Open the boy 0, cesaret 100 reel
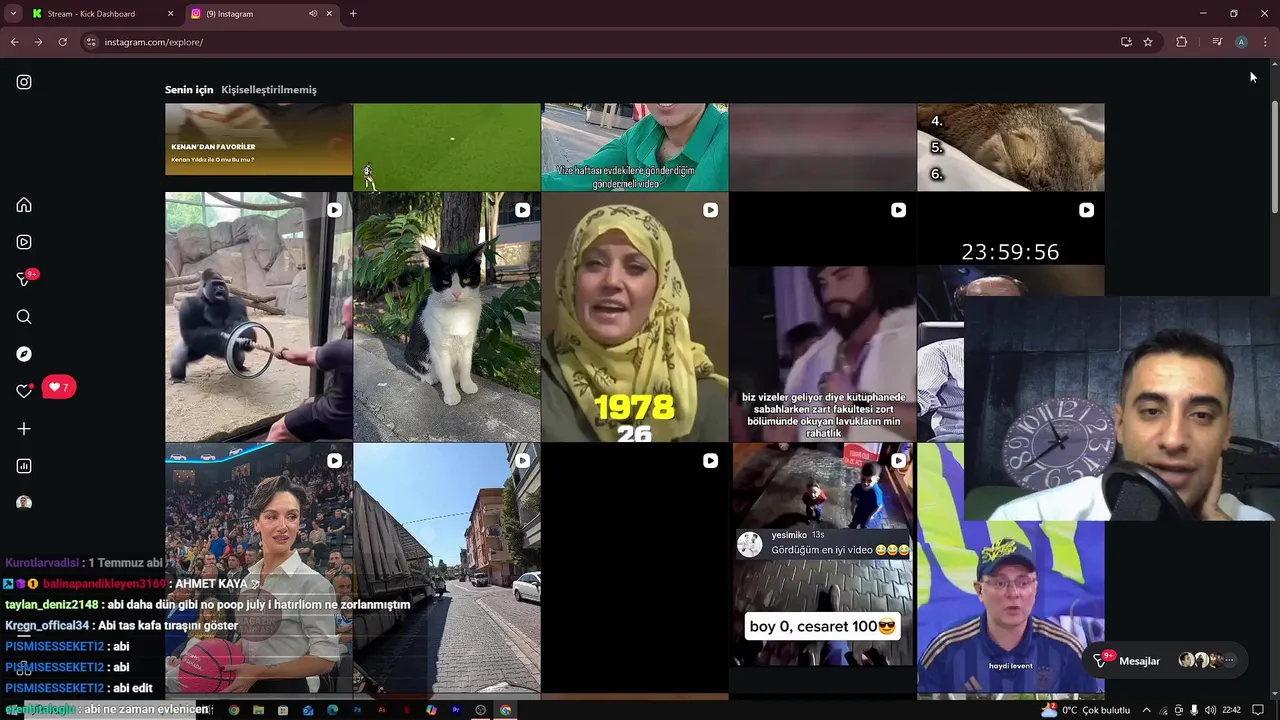 822,568
